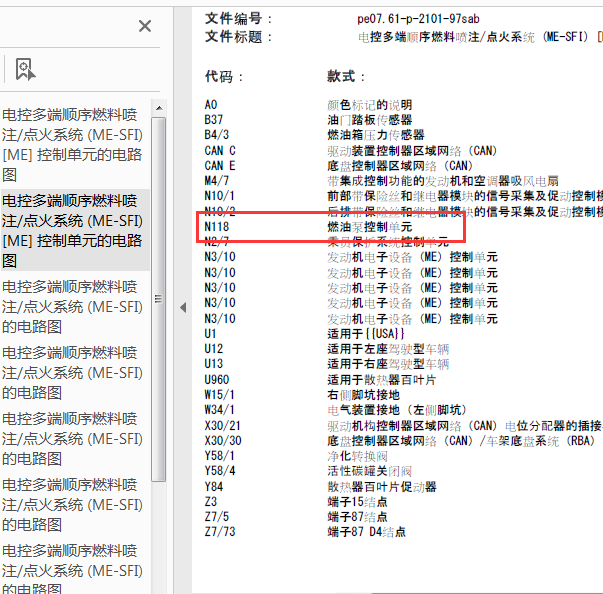The height and width of the screenshot is (594, 603).
Task: Click description 右侧脚坑接地
Action: [x=363, y=395]
